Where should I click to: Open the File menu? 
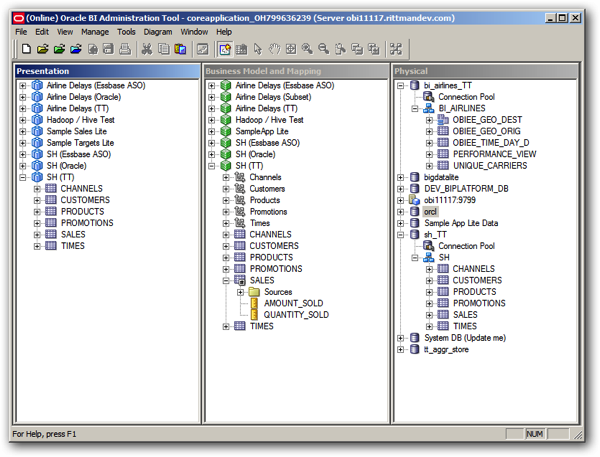click(x=21, y=32)
